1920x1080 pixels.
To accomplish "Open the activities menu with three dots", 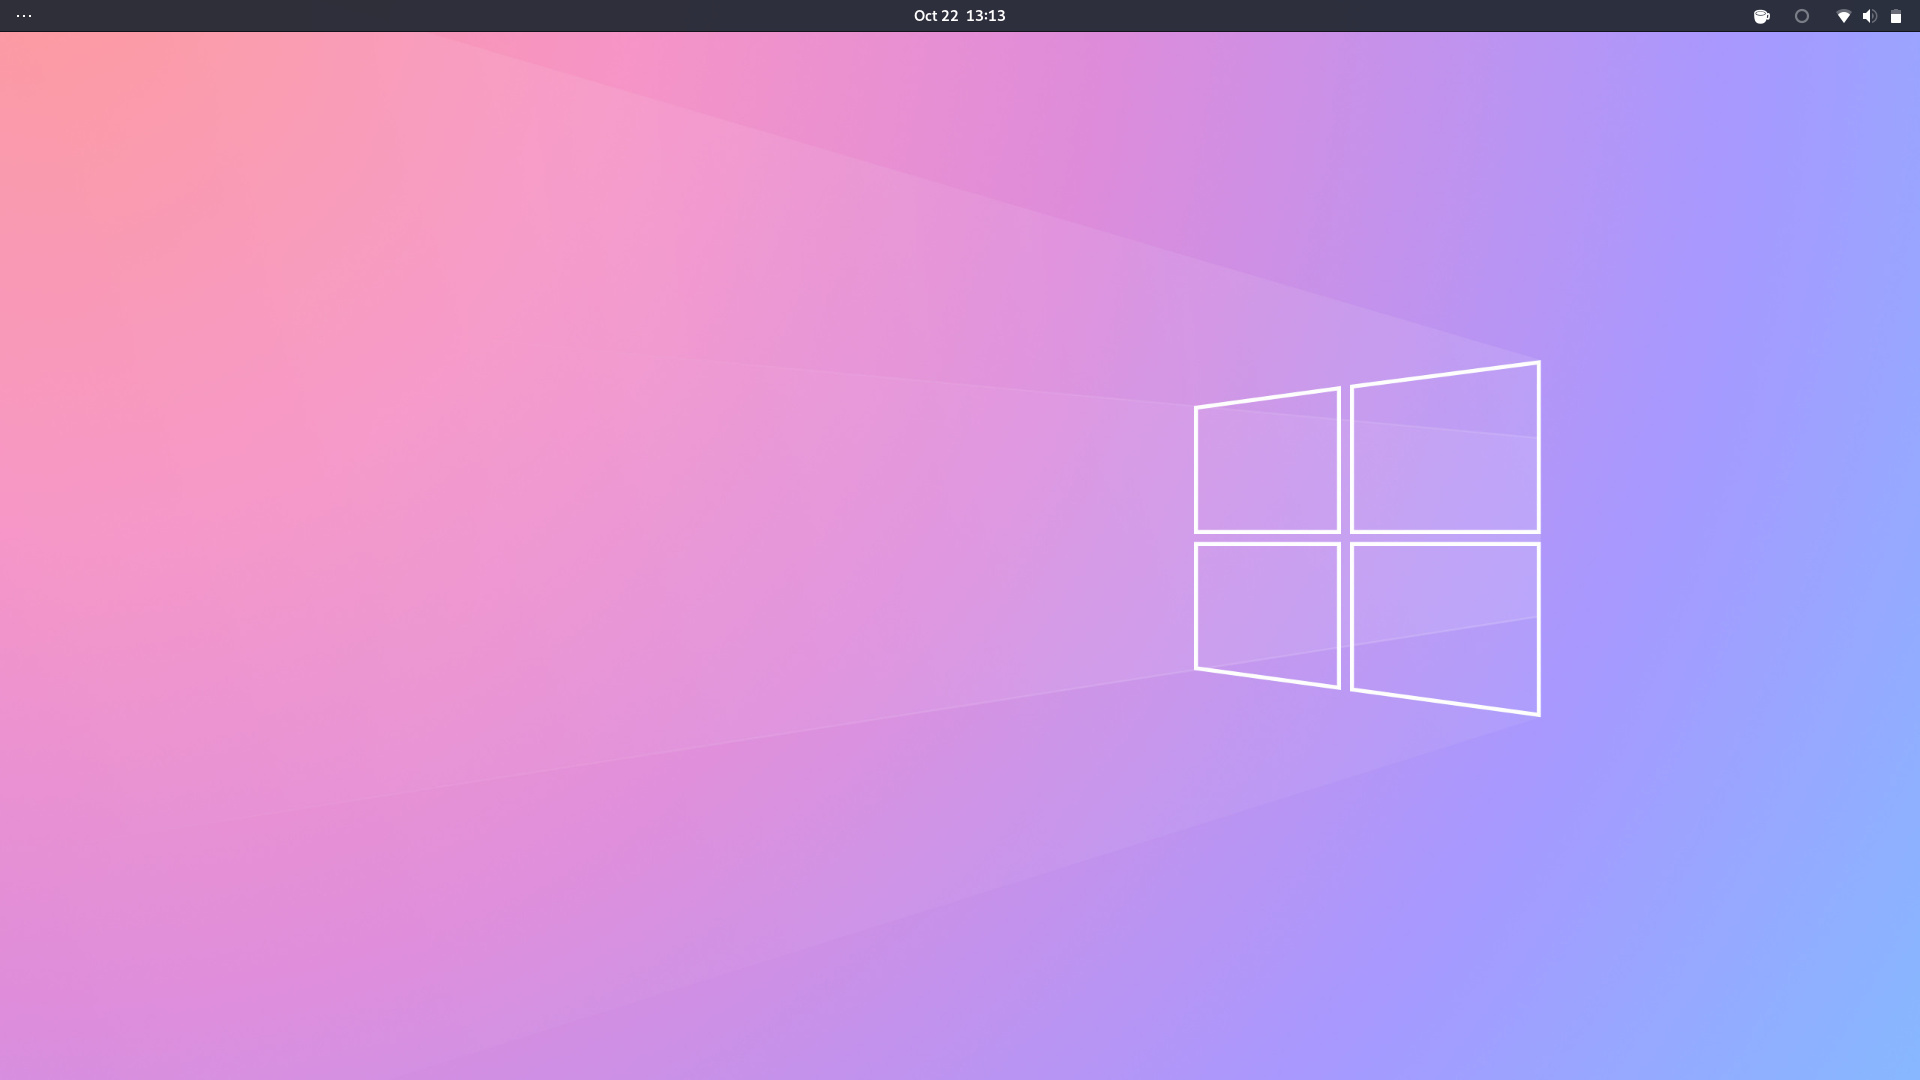I will (24, 16).
